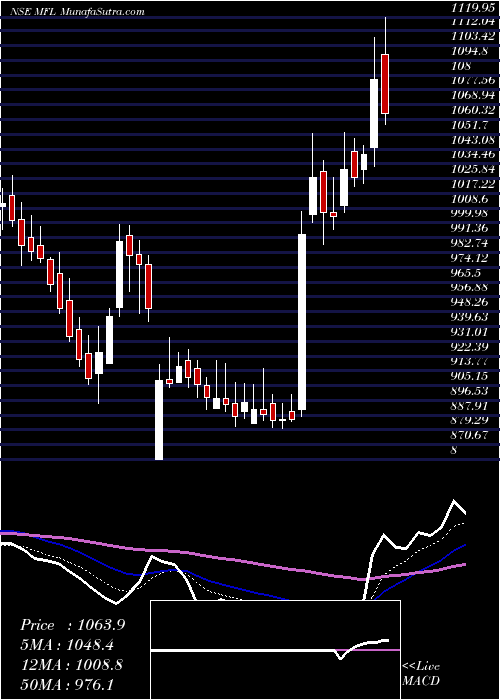Select the 965.5 price axis label
The image size is (500, 700).
pos(468,272)
